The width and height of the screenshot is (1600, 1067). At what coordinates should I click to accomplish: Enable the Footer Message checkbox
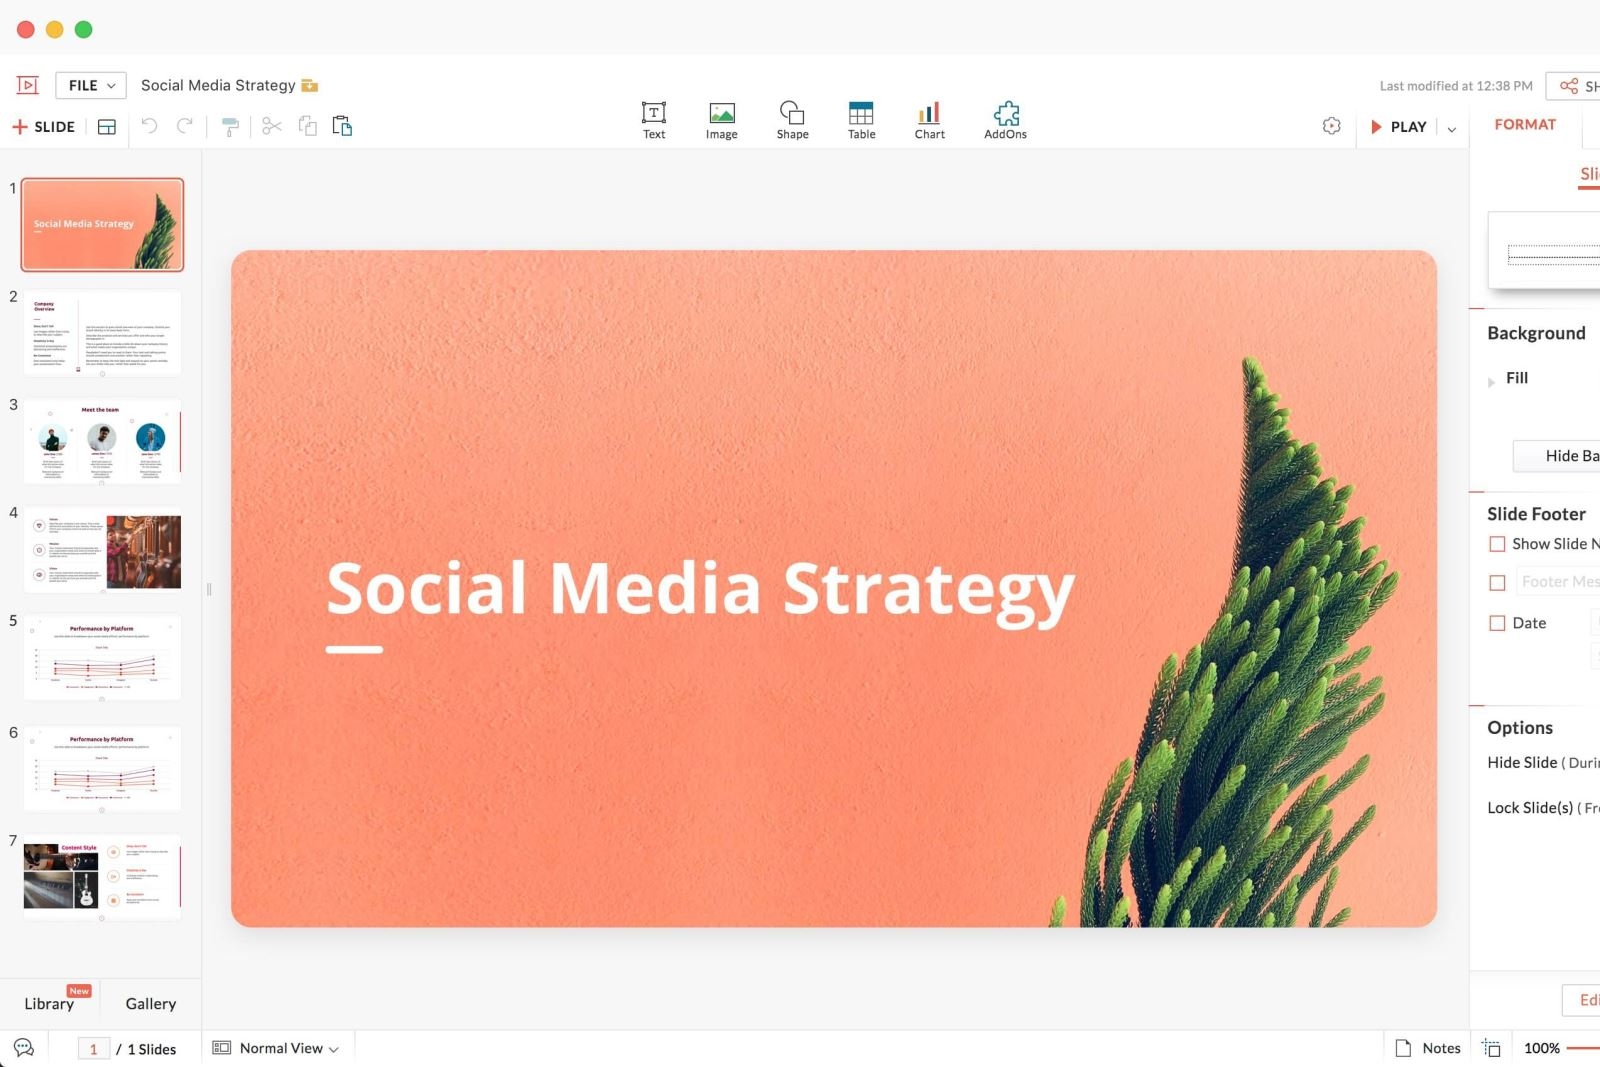(1497, 582)
